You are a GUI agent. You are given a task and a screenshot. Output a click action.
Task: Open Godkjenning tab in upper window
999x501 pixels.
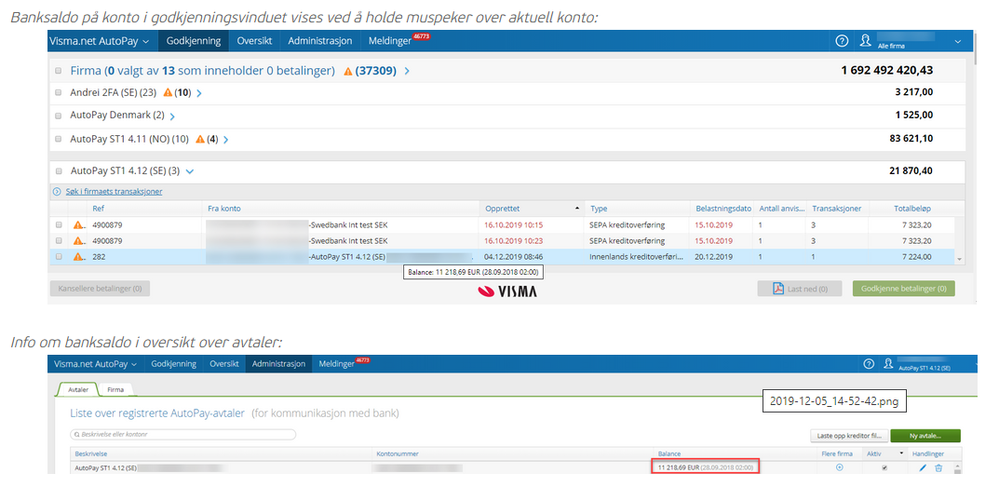[193, 41]
